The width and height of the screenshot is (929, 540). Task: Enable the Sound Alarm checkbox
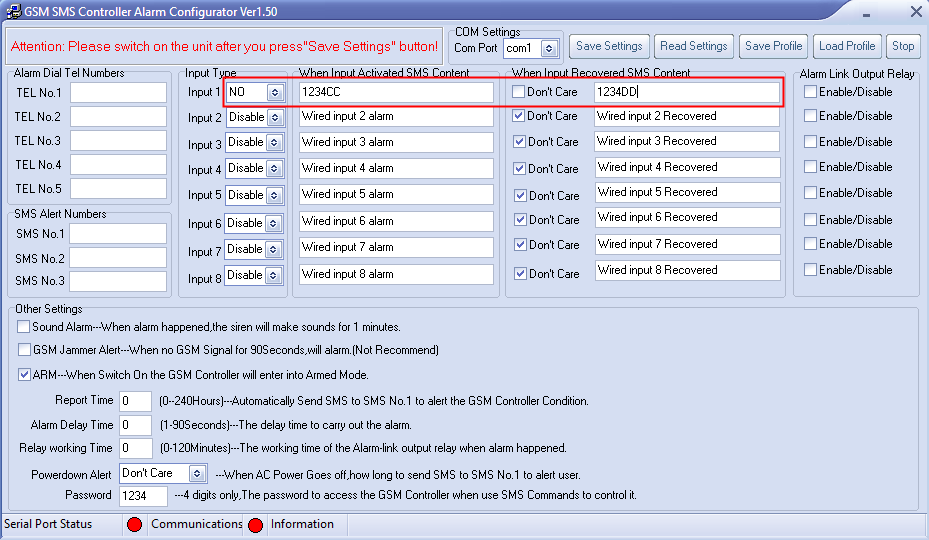[24, 327]
